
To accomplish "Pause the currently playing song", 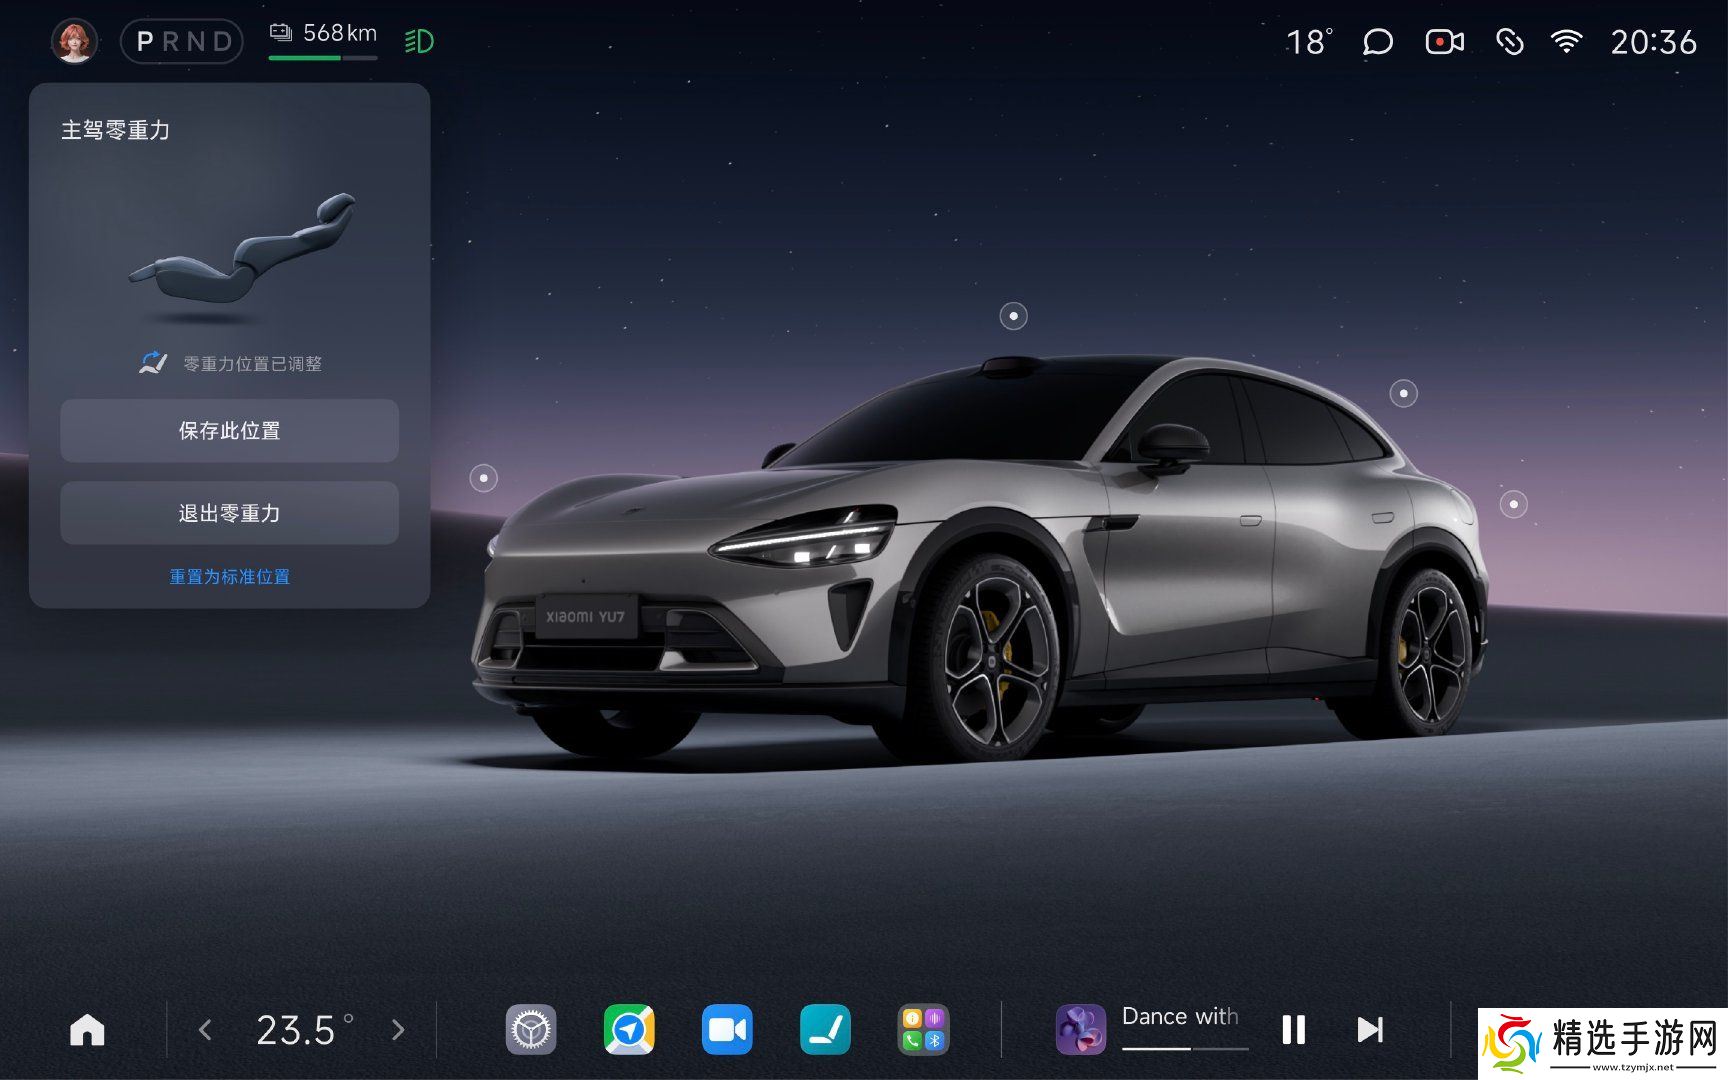I will coord(1293,1030).
